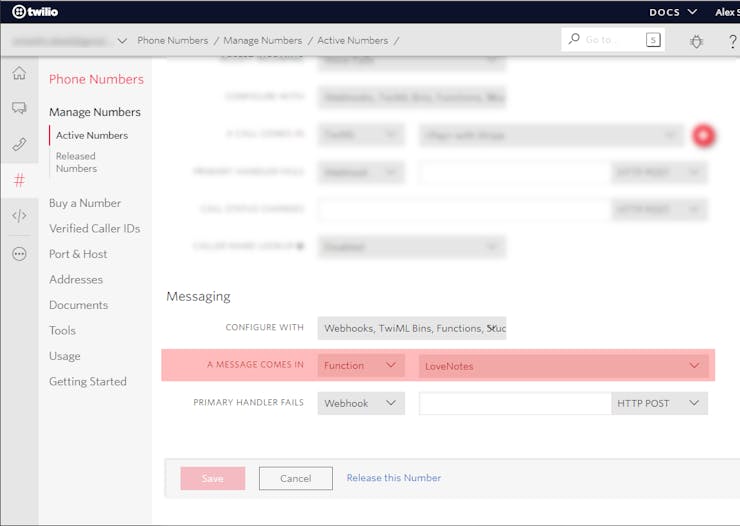Click Manage Numbers breadcrumb
Viewport: 740px width, 526px height.
tap(262, 41)
